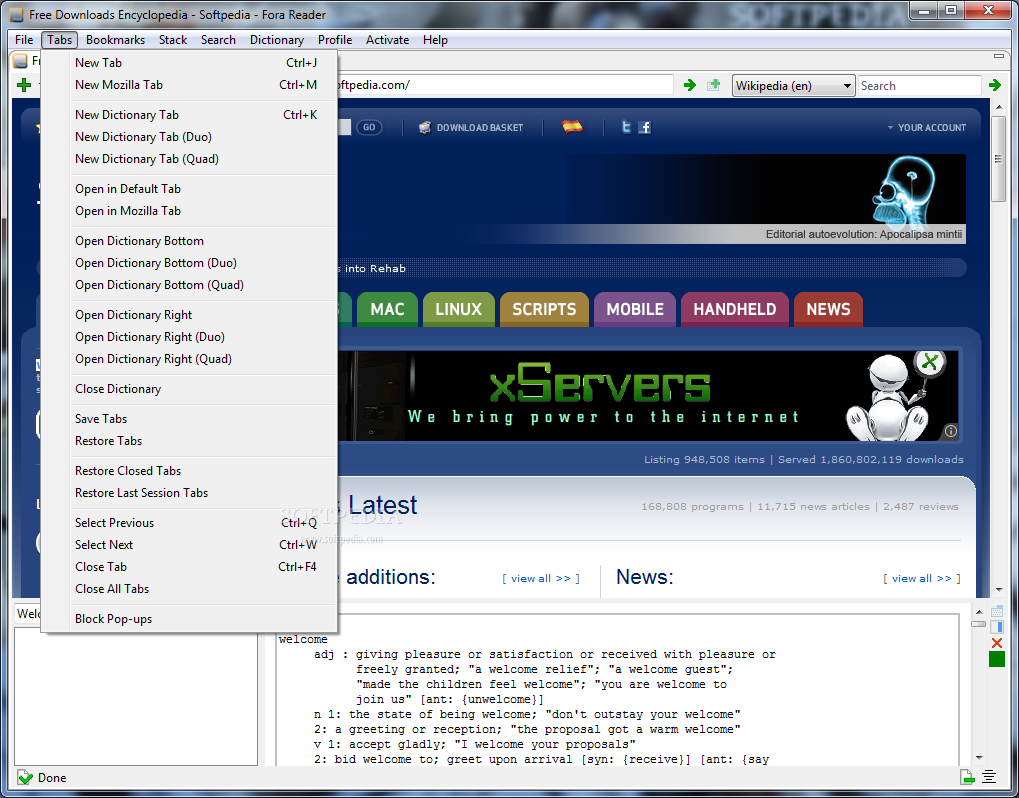Click the keyboard grid icon atop the dictionary sidebar
This screenshot has height=798, width=1019.
pyautogui.click(x=996, y=611)
